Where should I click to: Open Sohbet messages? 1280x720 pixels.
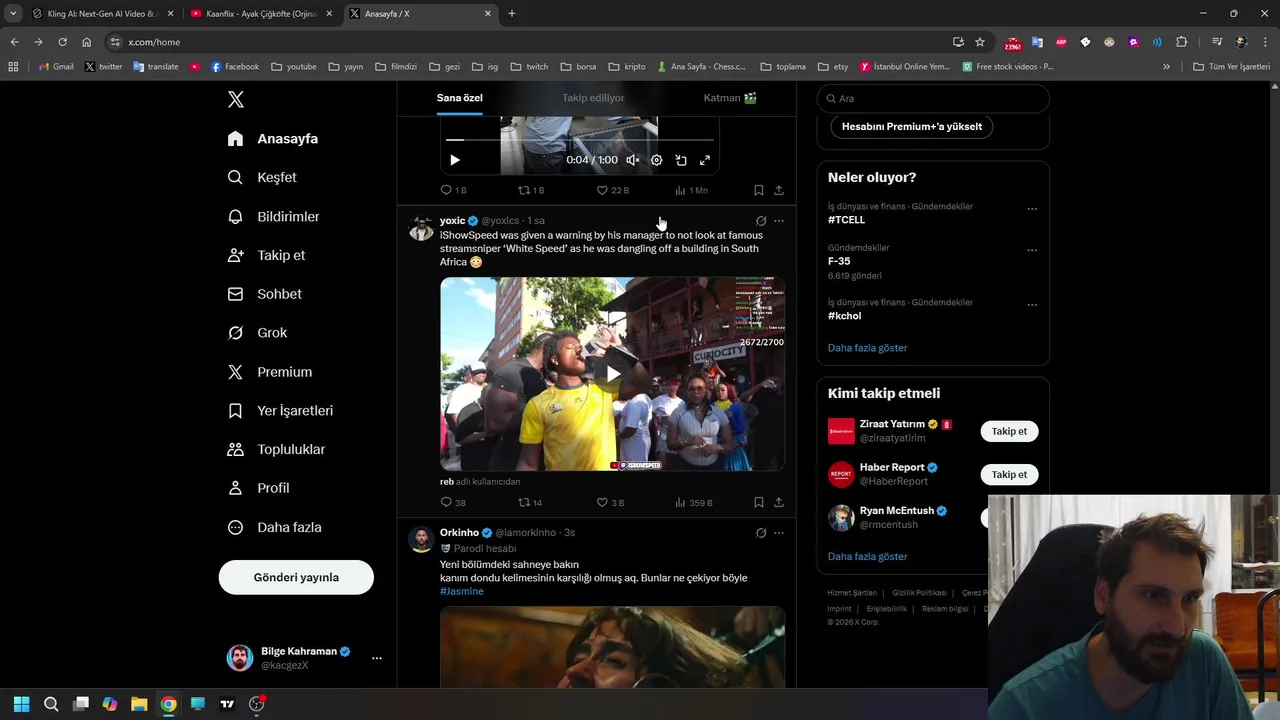(265, 294)
